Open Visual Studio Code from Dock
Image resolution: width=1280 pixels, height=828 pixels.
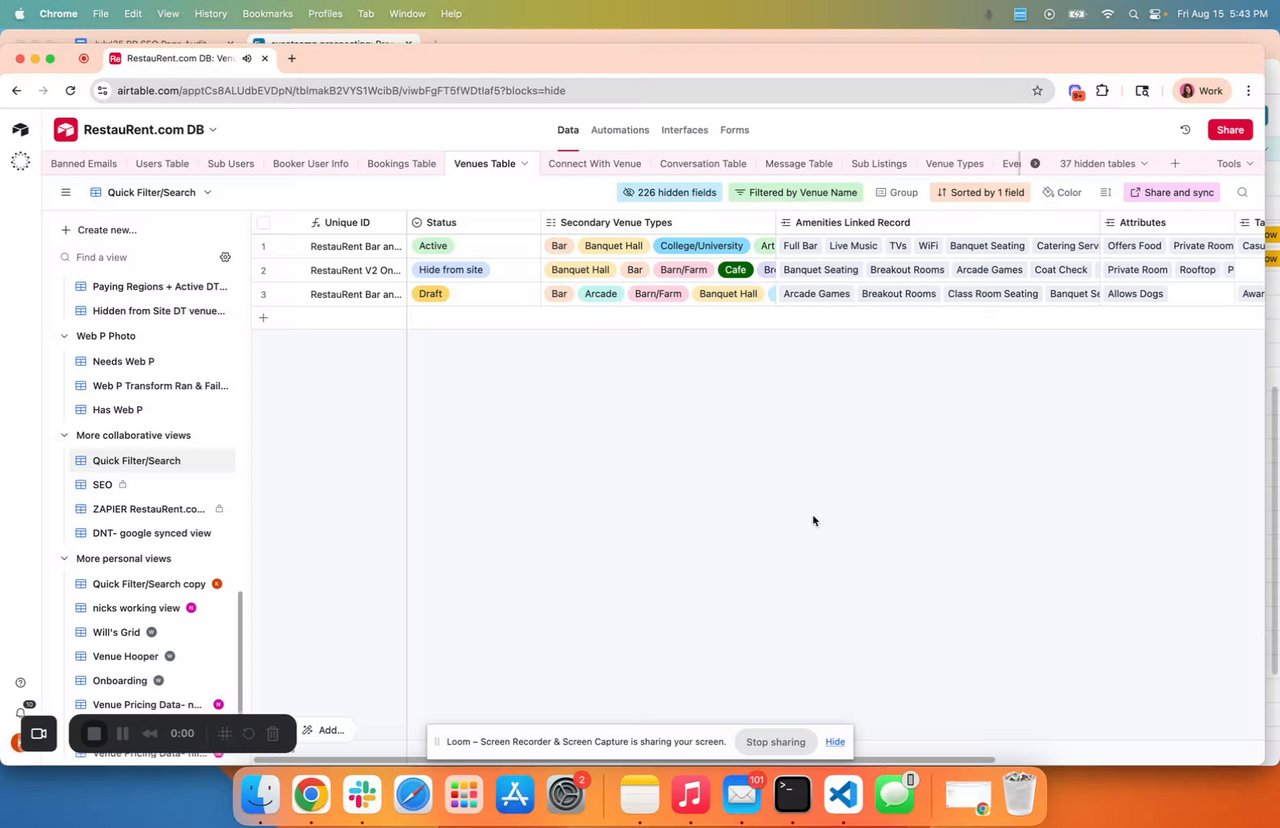(843, 795)
